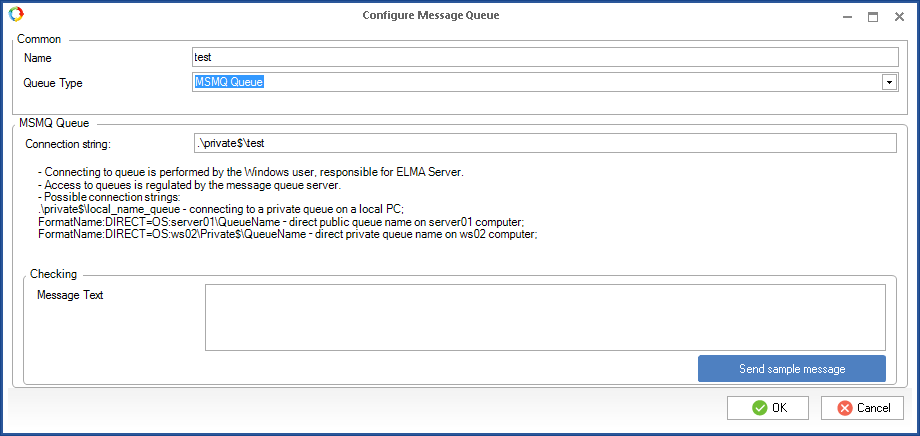
Task: Click the green checkmark icon on OK
Action: (x=760, y=408)
